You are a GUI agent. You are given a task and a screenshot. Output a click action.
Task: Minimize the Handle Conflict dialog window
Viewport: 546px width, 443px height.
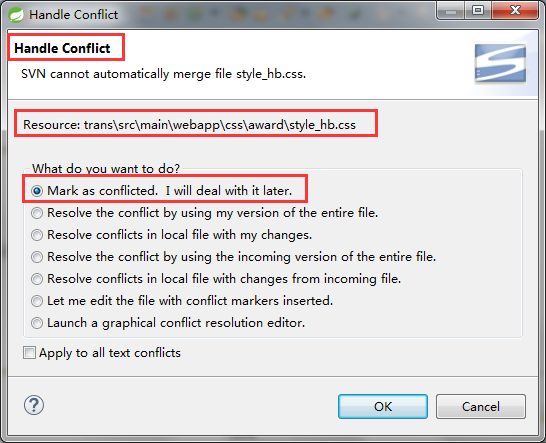(x=450, y=10)
